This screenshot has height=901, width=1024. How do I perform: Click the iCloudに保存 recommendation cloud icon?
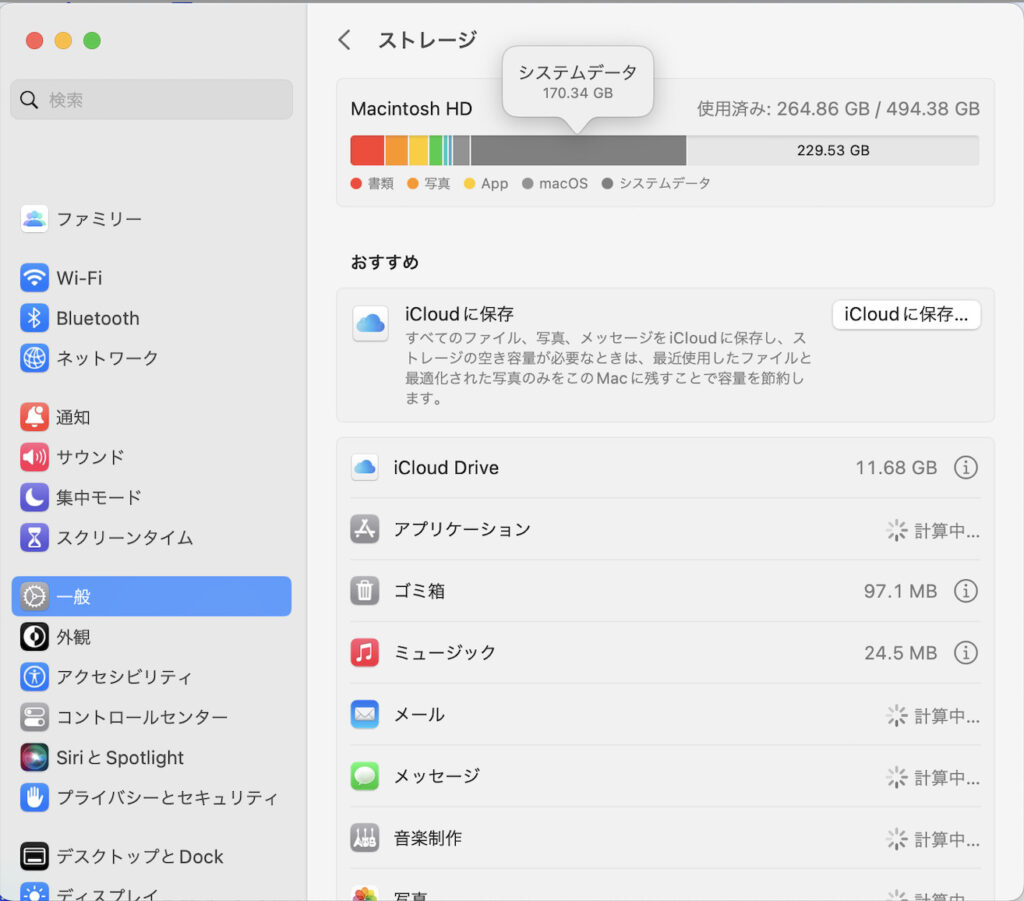pyautogui.click(x=370, y=323)
